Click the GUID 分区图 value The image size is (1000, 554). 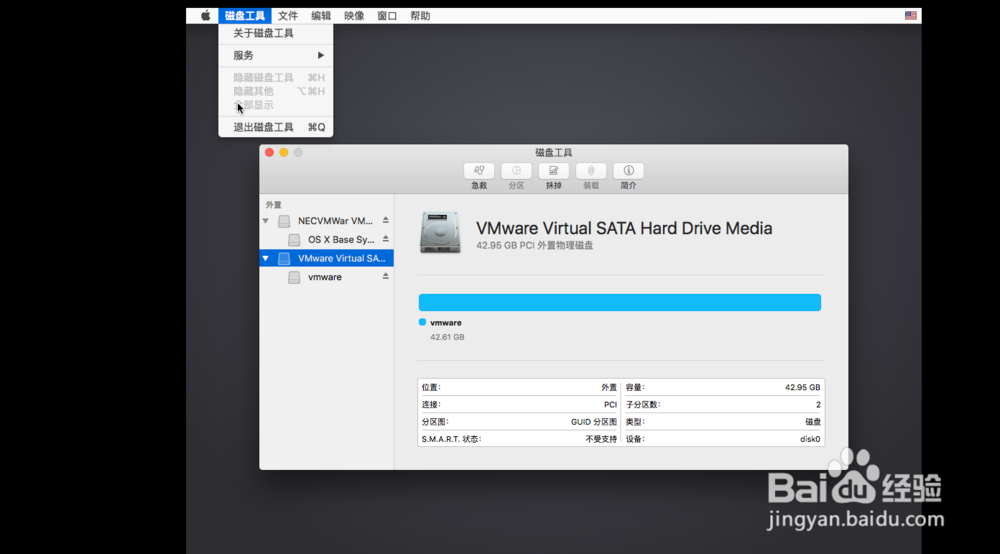(x=594, y=422)
